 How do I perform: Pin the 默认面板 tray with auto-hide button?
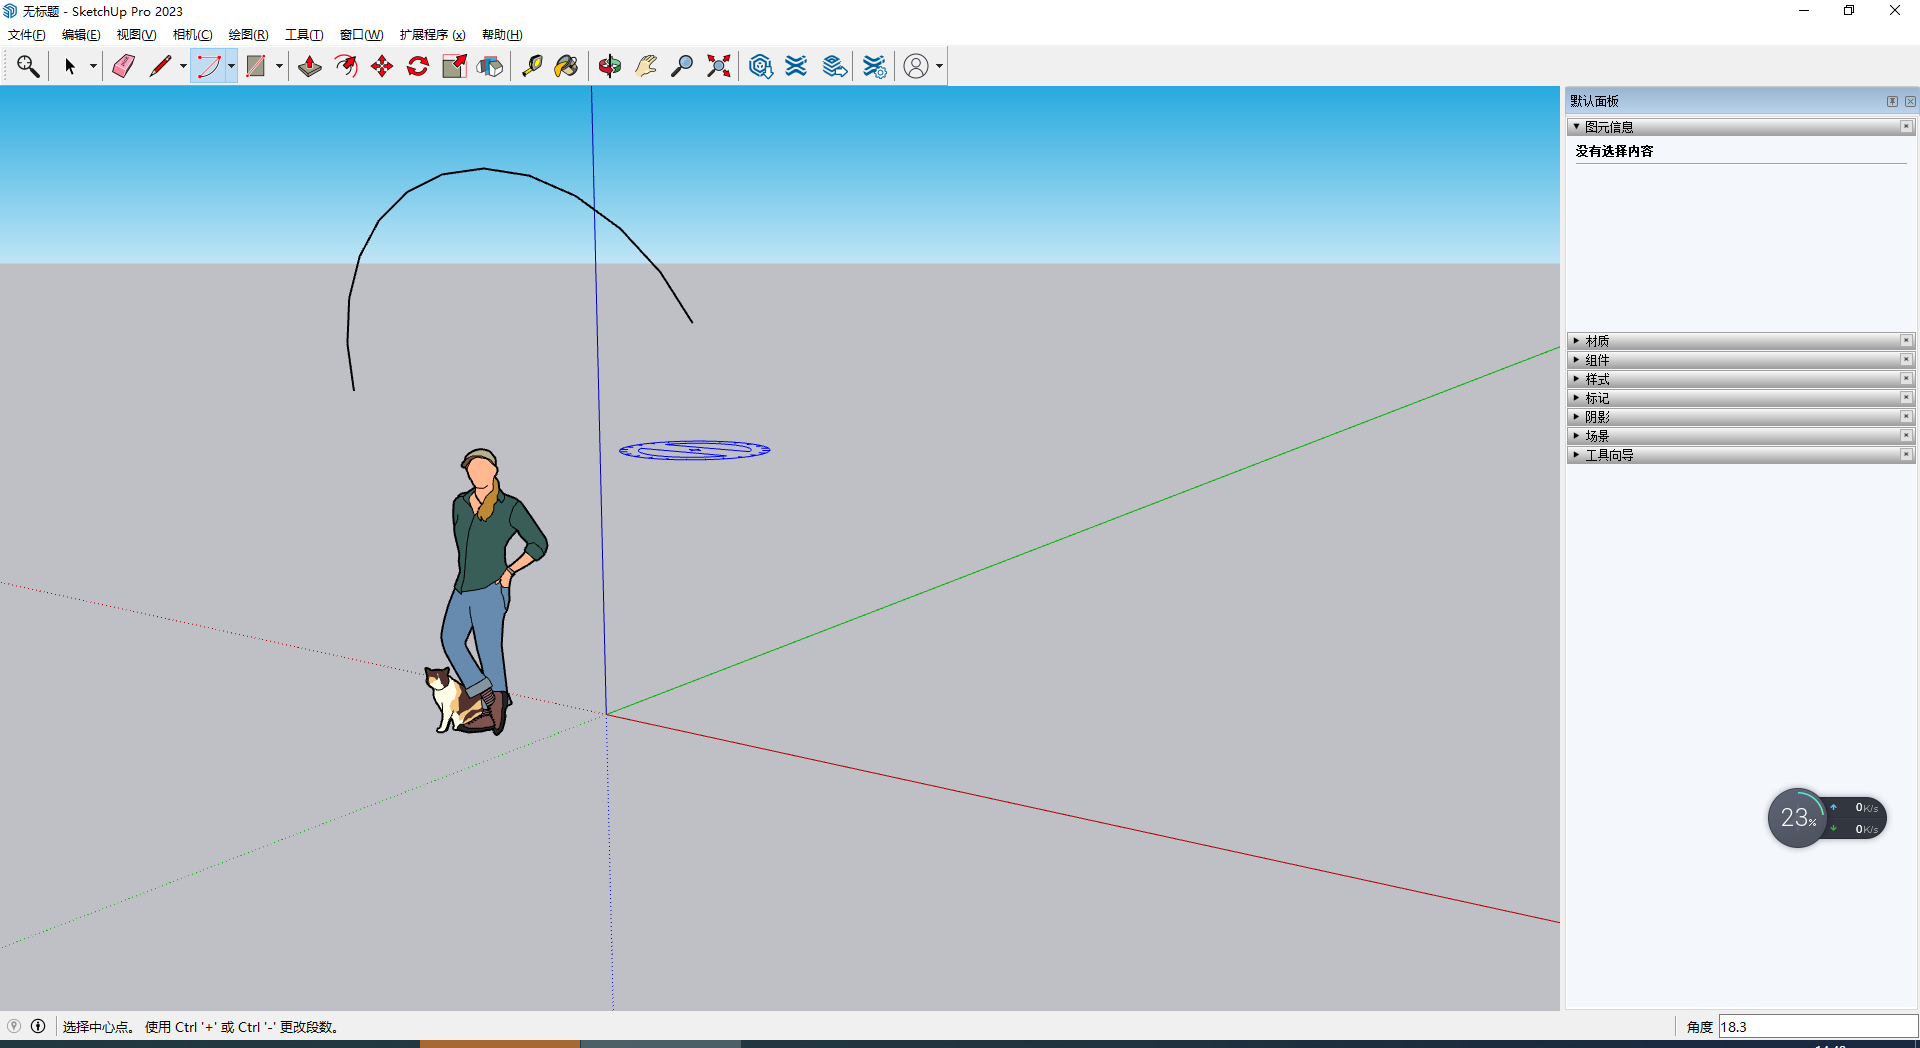tap(1892, 101)
